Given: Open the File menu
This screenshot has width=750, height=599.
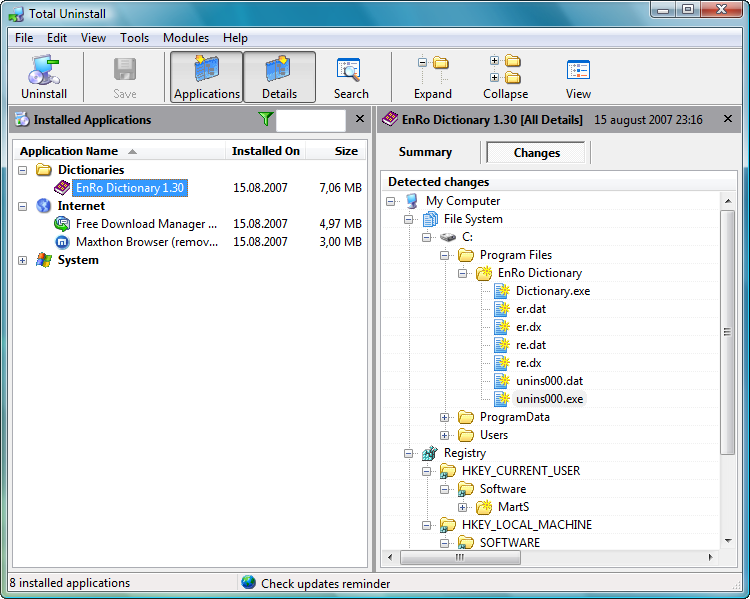Looking at the screenshot, I should 24,38.
